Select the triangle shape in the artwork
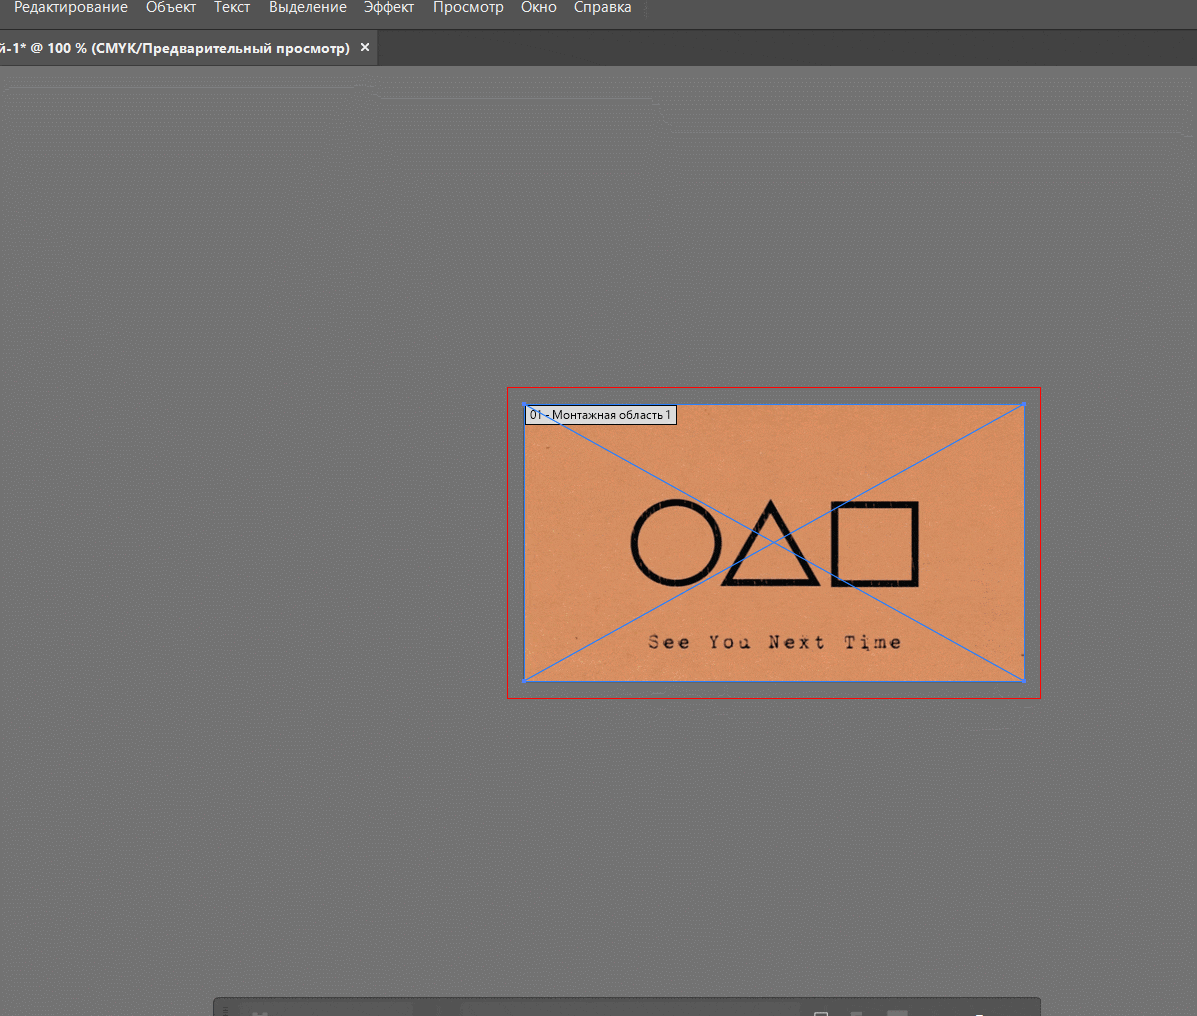 (x=770, y=543)
